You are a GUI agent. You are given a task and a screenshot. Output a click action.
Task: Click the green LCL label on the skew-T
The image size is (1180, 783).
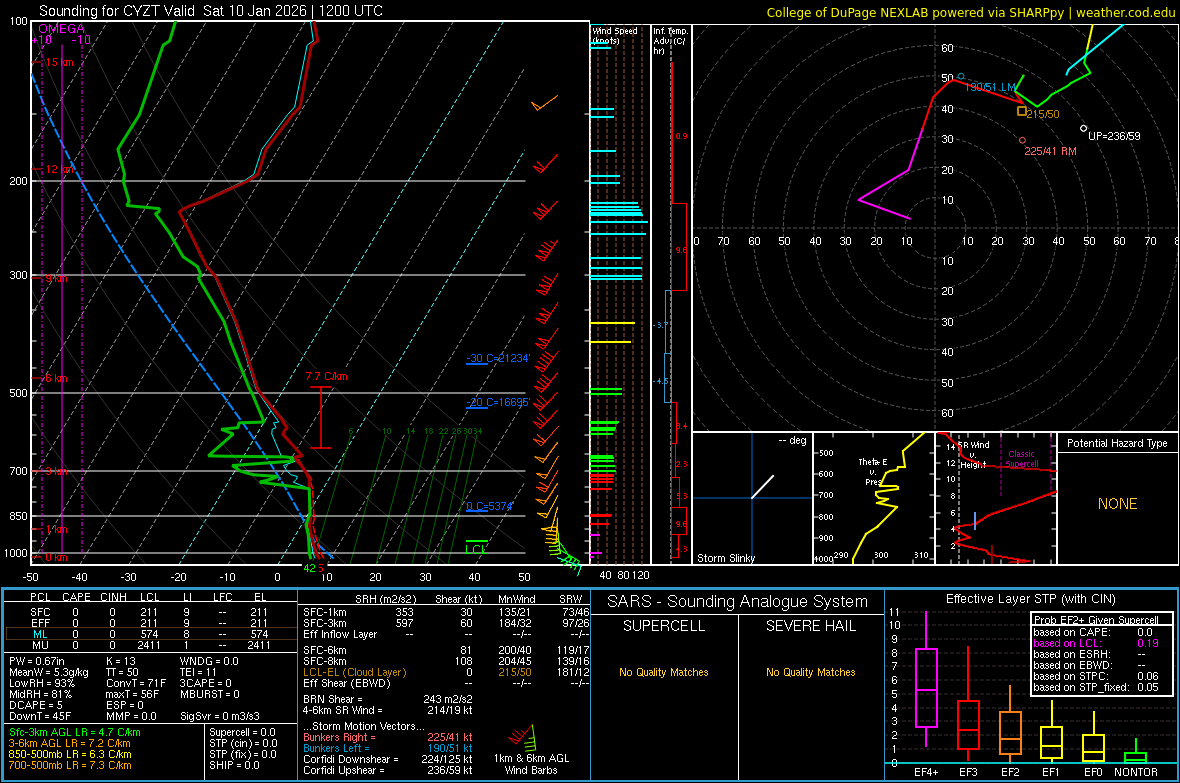(x=476, y=549)
